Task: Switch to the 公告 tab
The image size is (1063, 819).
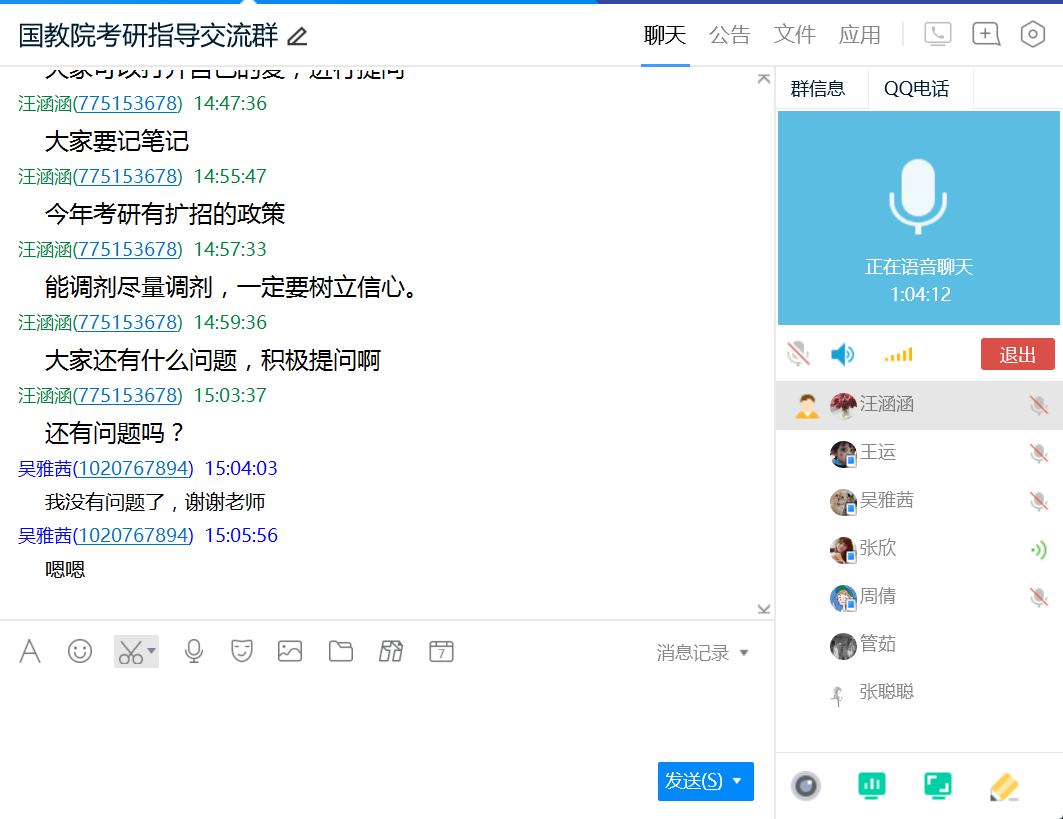Action: tap(729, 35)
